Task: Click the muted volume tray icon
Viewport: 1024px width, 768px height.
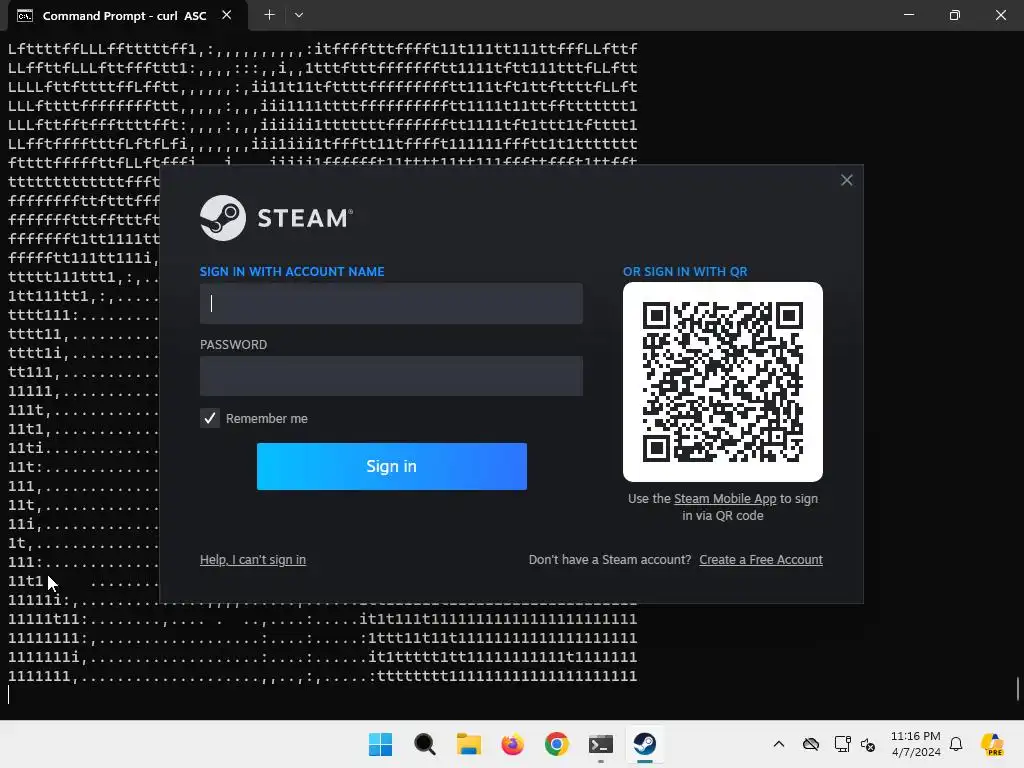Action: point(868,744)
